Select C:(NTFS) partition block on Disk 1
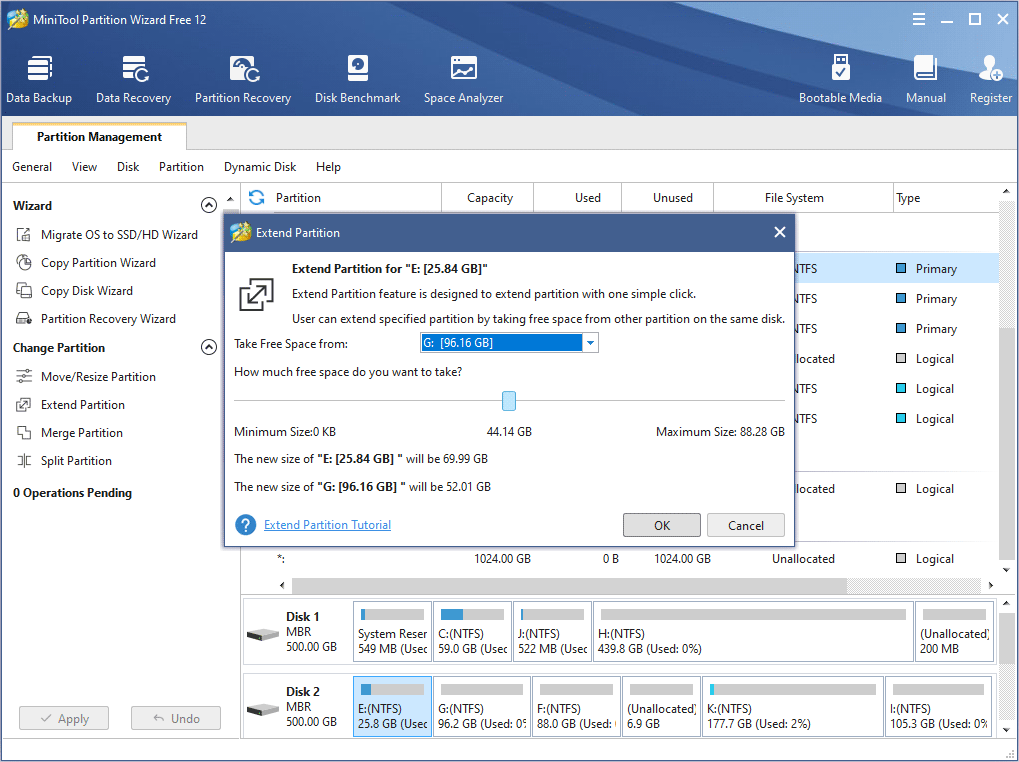The height and width of the screenshot is (762, 1019). [472, 631]
